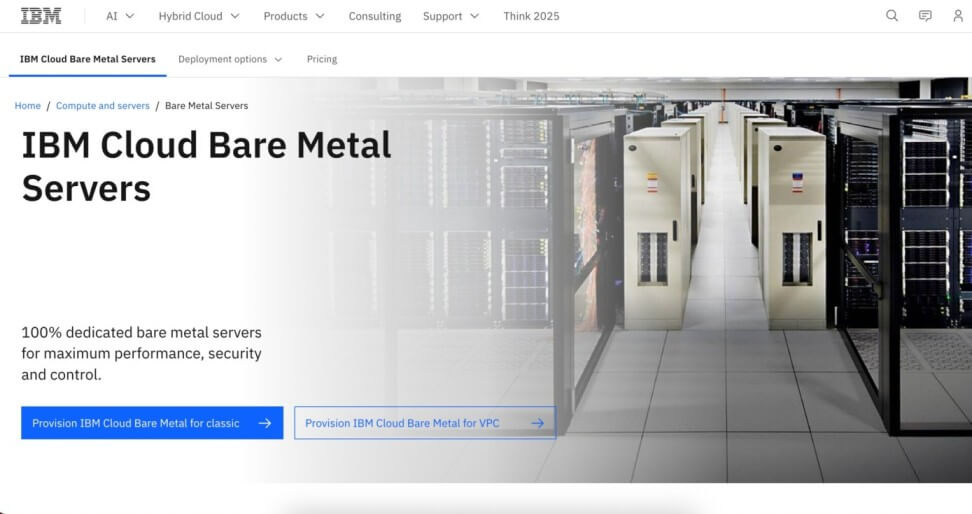The width and height of the screenshot is (972, 514).
Task: Expand the Hybrid Cloud menu
Action: click(x=199, y=16)
